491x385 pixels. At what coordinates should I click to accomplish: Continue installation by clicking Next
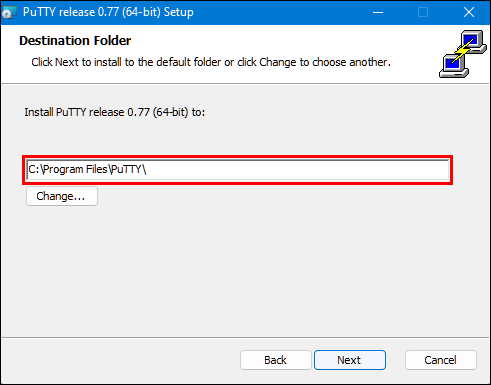(x=350, y=360)
